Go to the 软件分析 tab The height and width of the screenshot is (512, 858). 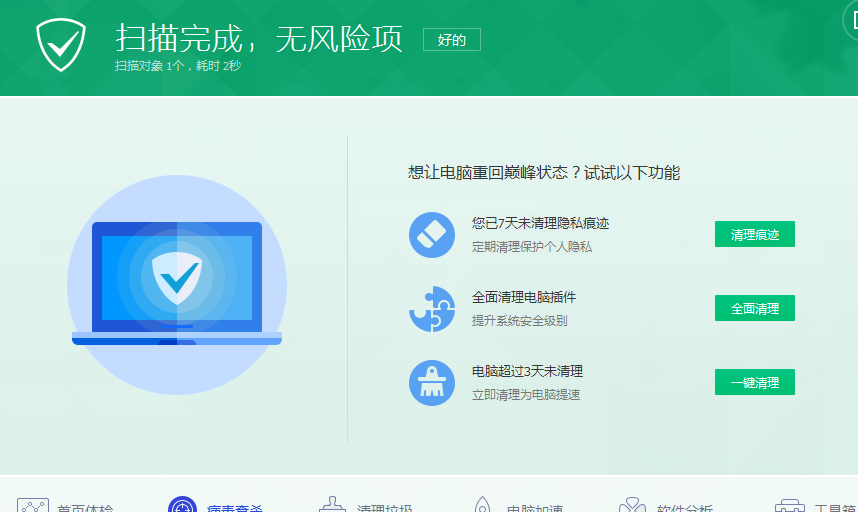pyautogui.click(x=665, y=505)
